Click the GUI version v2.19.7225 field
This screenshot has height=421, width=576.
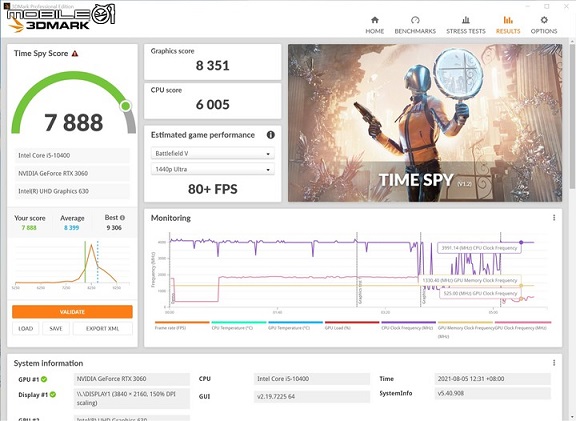(x=312, y=396)
